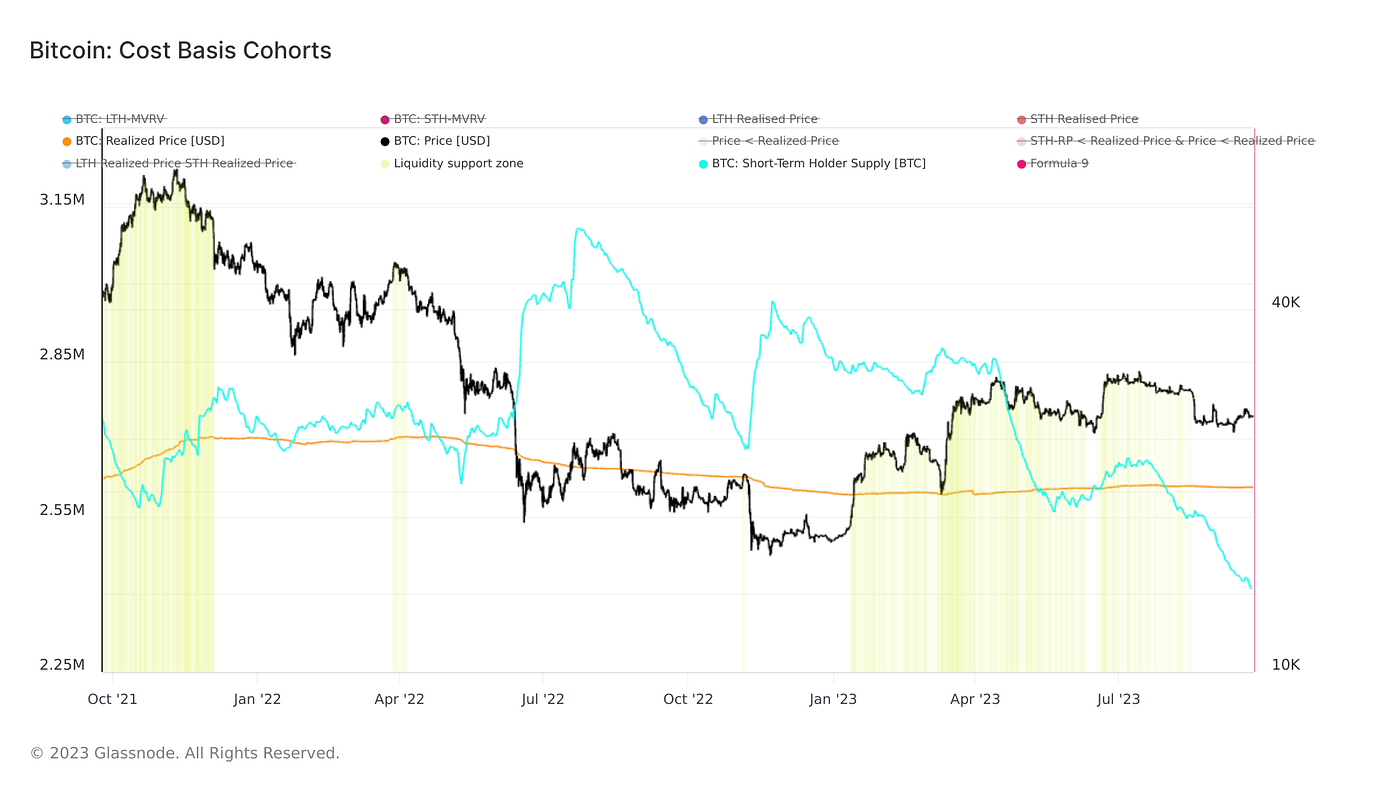Hide the BTC: Short-Term Holder Supply series

point(818,163)
